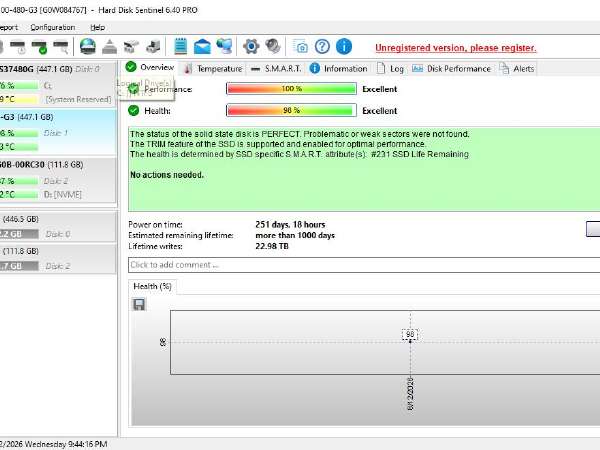Click the more than 1000 days value

click(295, 235)
